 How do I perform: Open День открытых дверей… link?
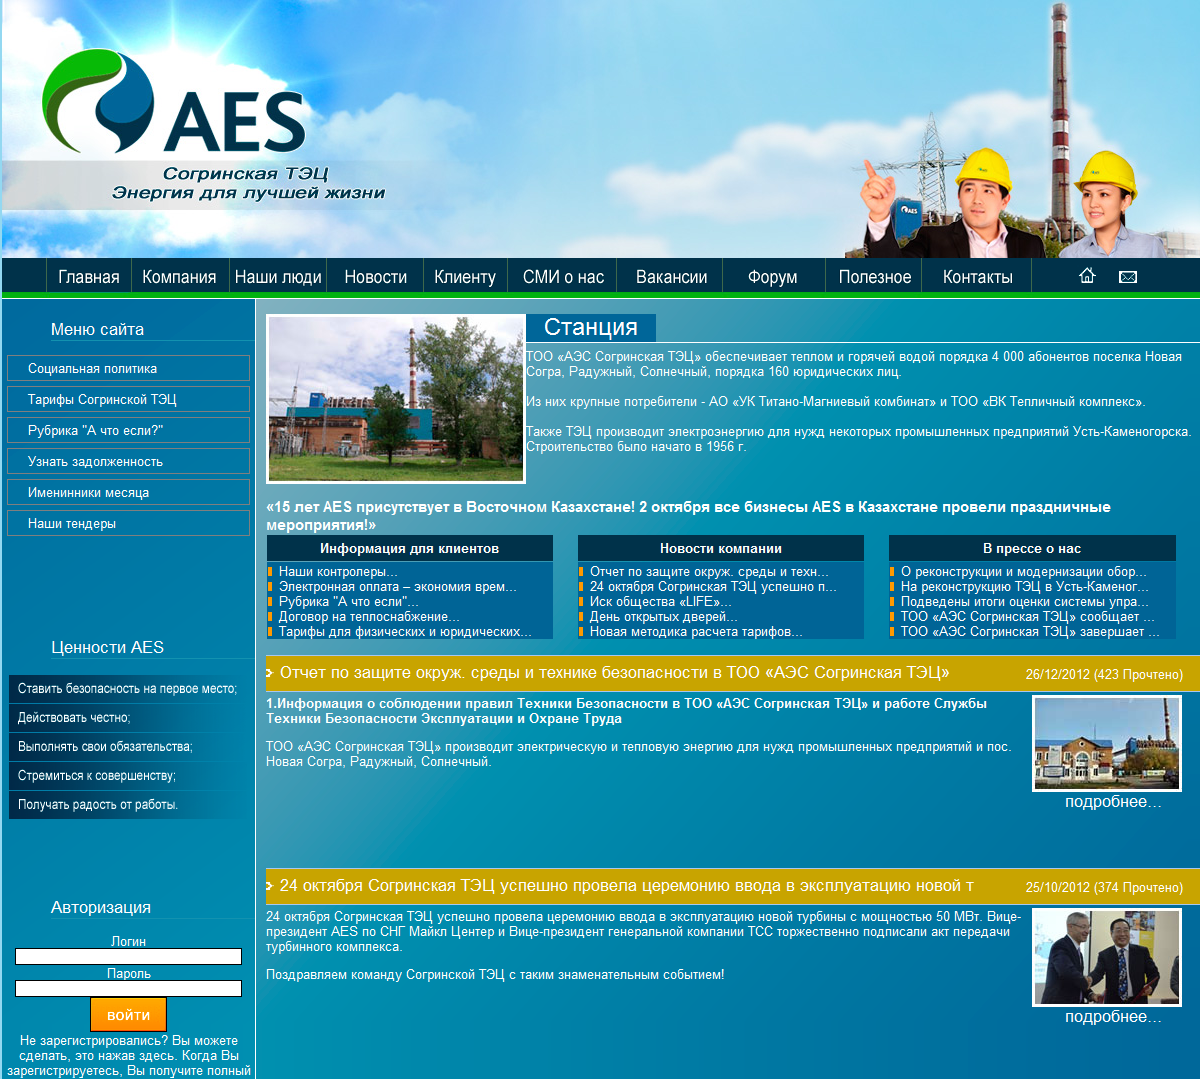tap(664, 617)
